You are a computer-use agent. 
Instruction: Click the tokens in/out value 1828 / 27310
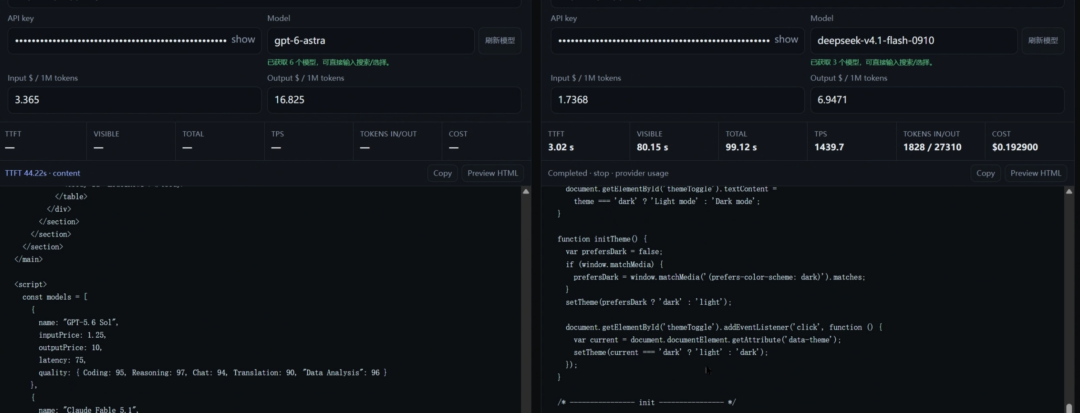tap(932, 147)
